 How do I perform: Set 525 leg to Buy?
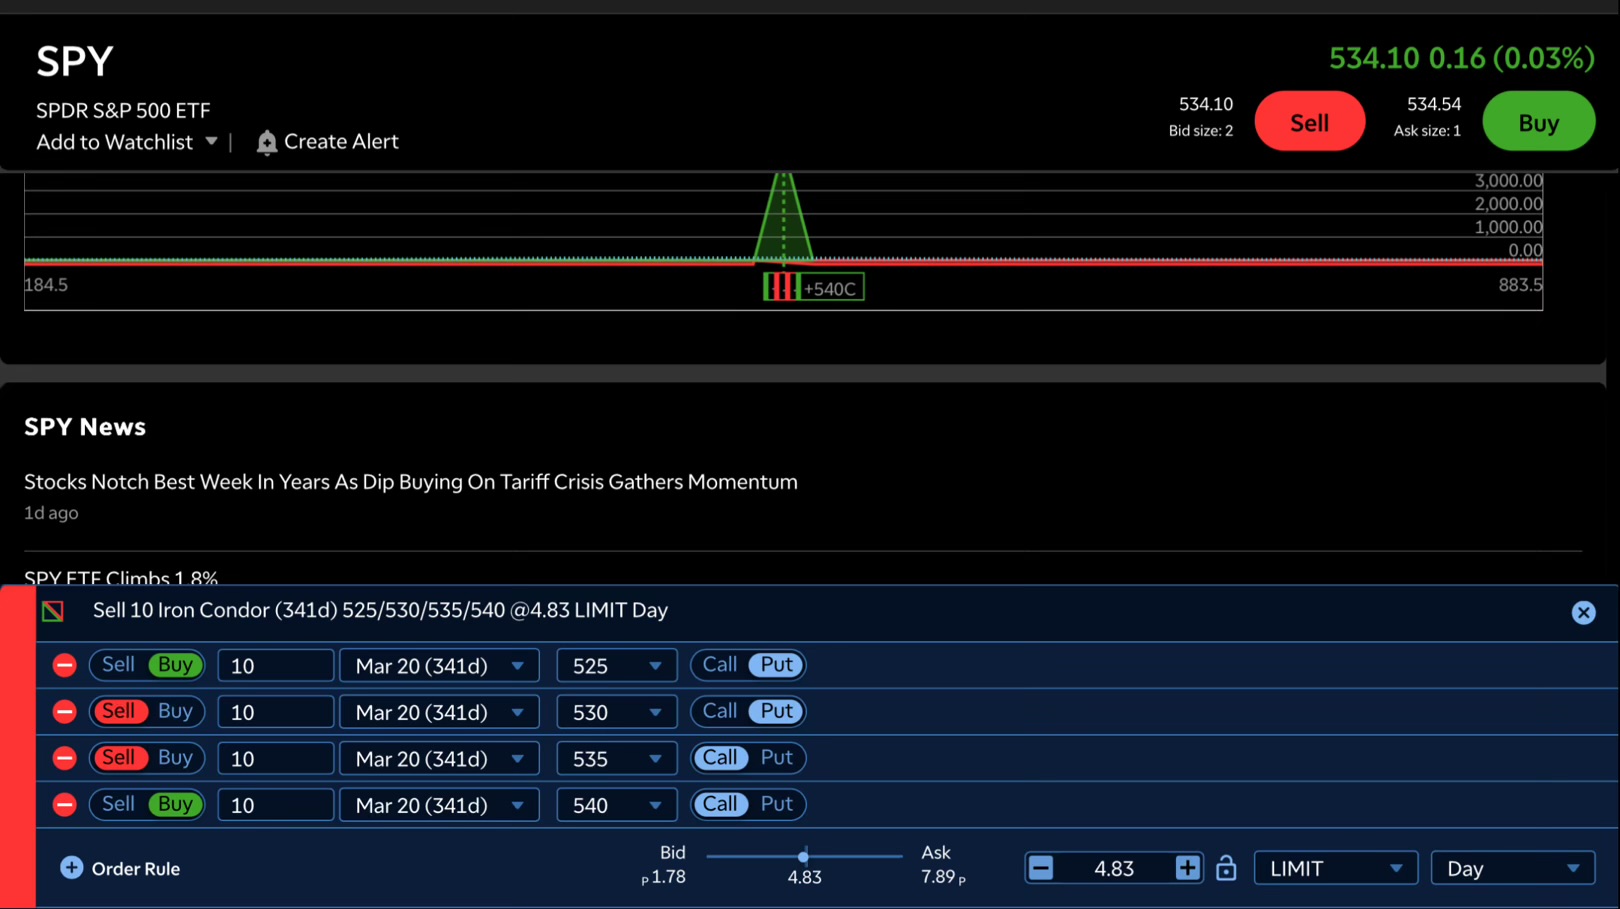pyautogui.click(x=175, y=665)
